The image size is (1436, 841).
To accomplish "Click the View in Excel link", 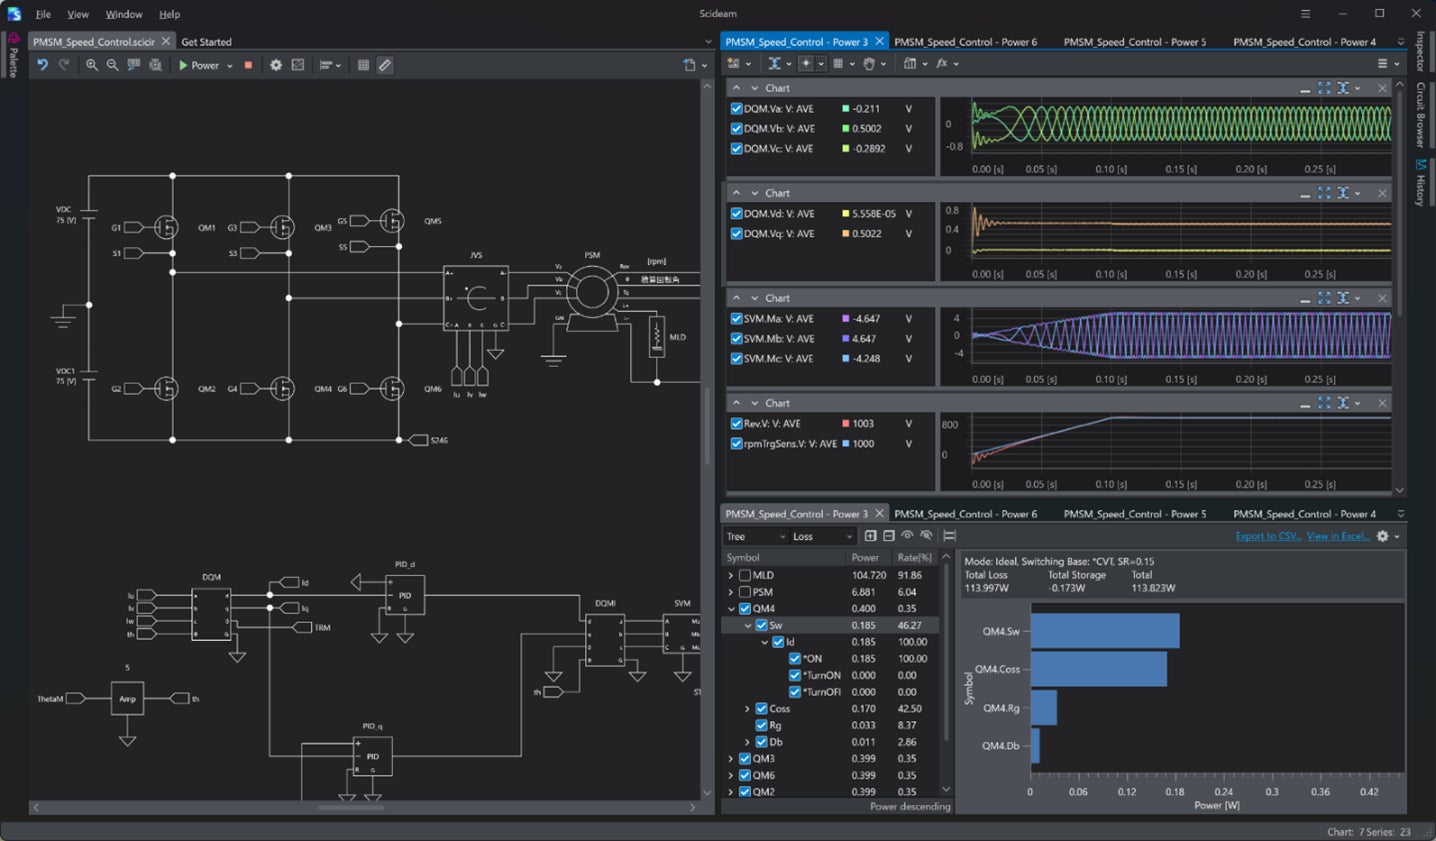I will pyautogui.click(x=1337, y=537).
